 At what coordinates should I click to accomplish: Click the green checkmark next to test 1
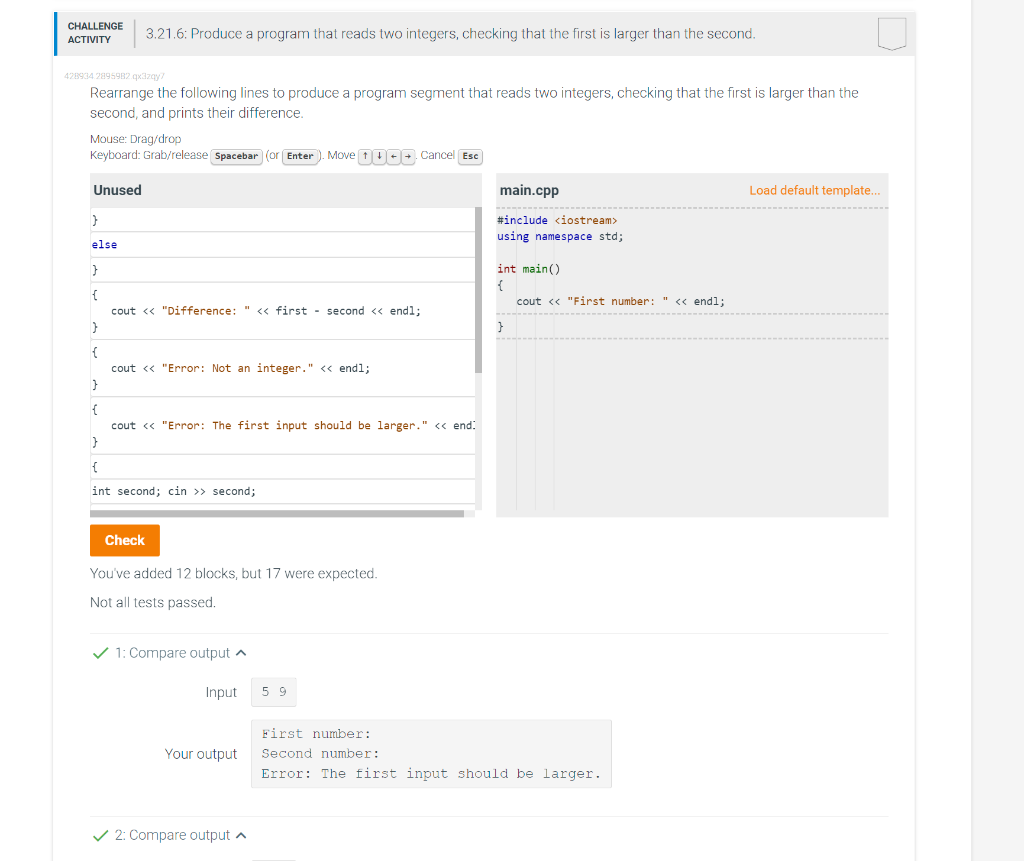click(x=100, y=652)
